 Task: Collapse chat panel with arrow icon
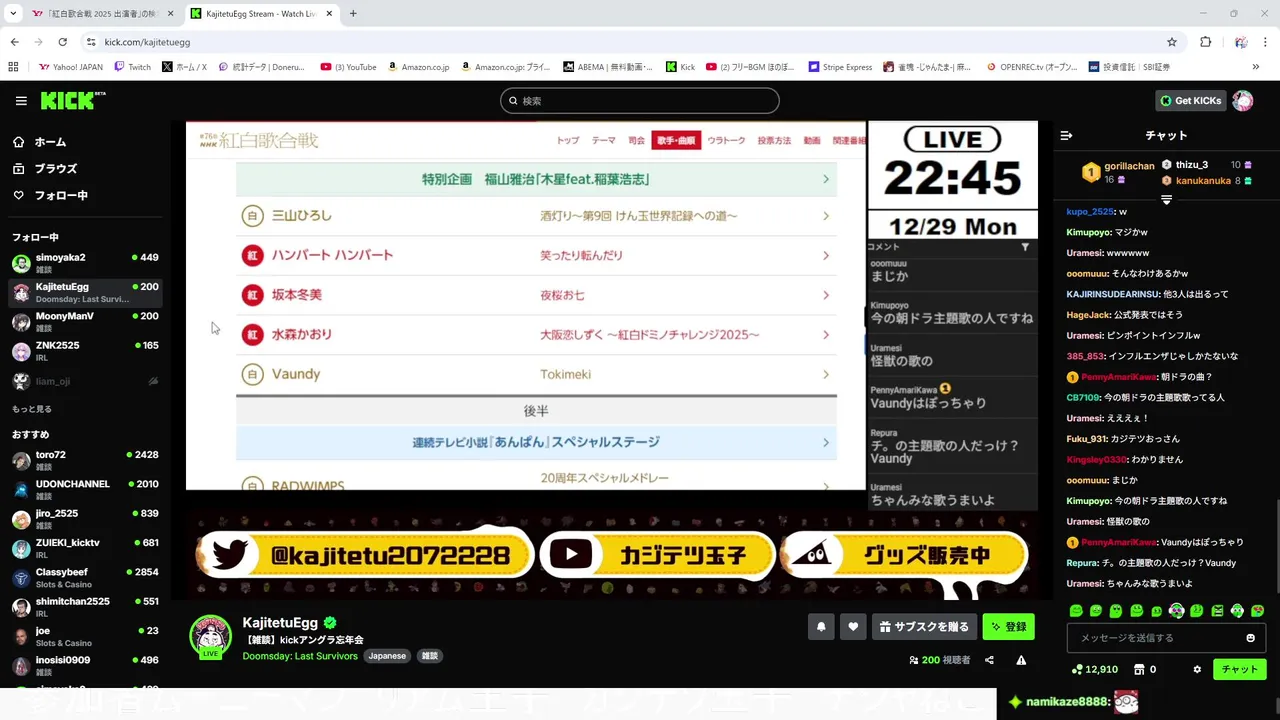point(1066,135)
